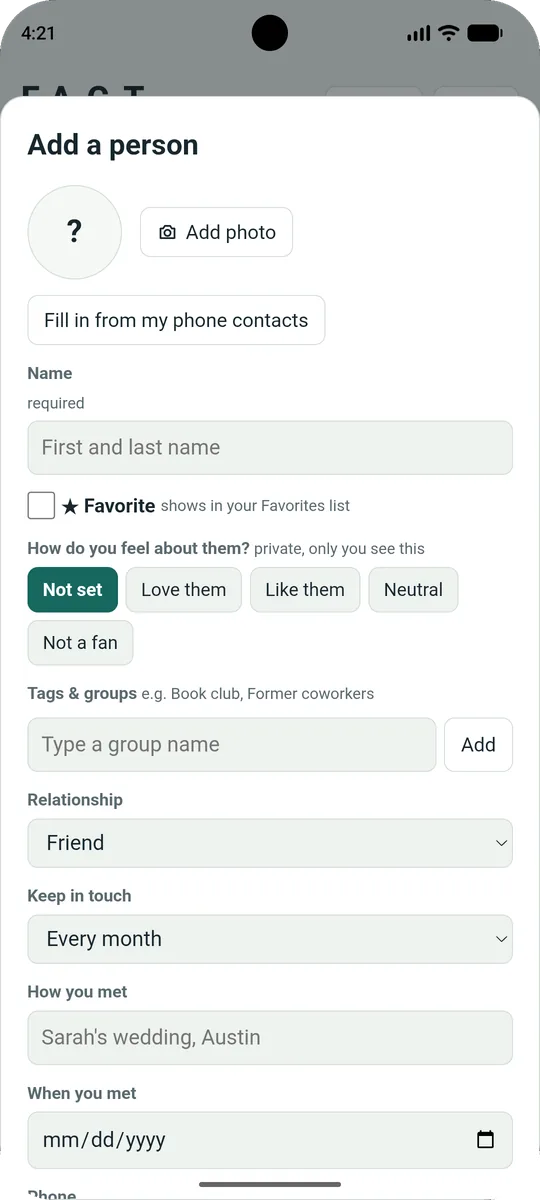Click the Tags & groups label
540x1200 pixels.
point(82,693)
